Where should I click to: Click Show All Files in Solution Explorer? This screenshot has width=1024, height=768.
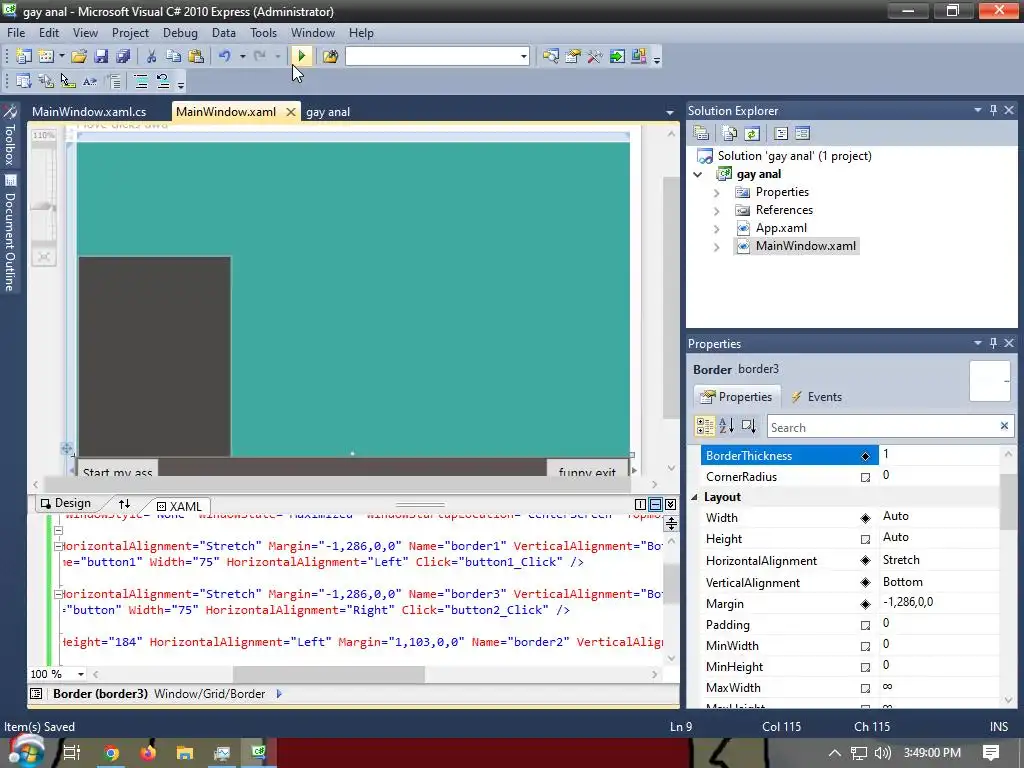[x=729, y=134]
